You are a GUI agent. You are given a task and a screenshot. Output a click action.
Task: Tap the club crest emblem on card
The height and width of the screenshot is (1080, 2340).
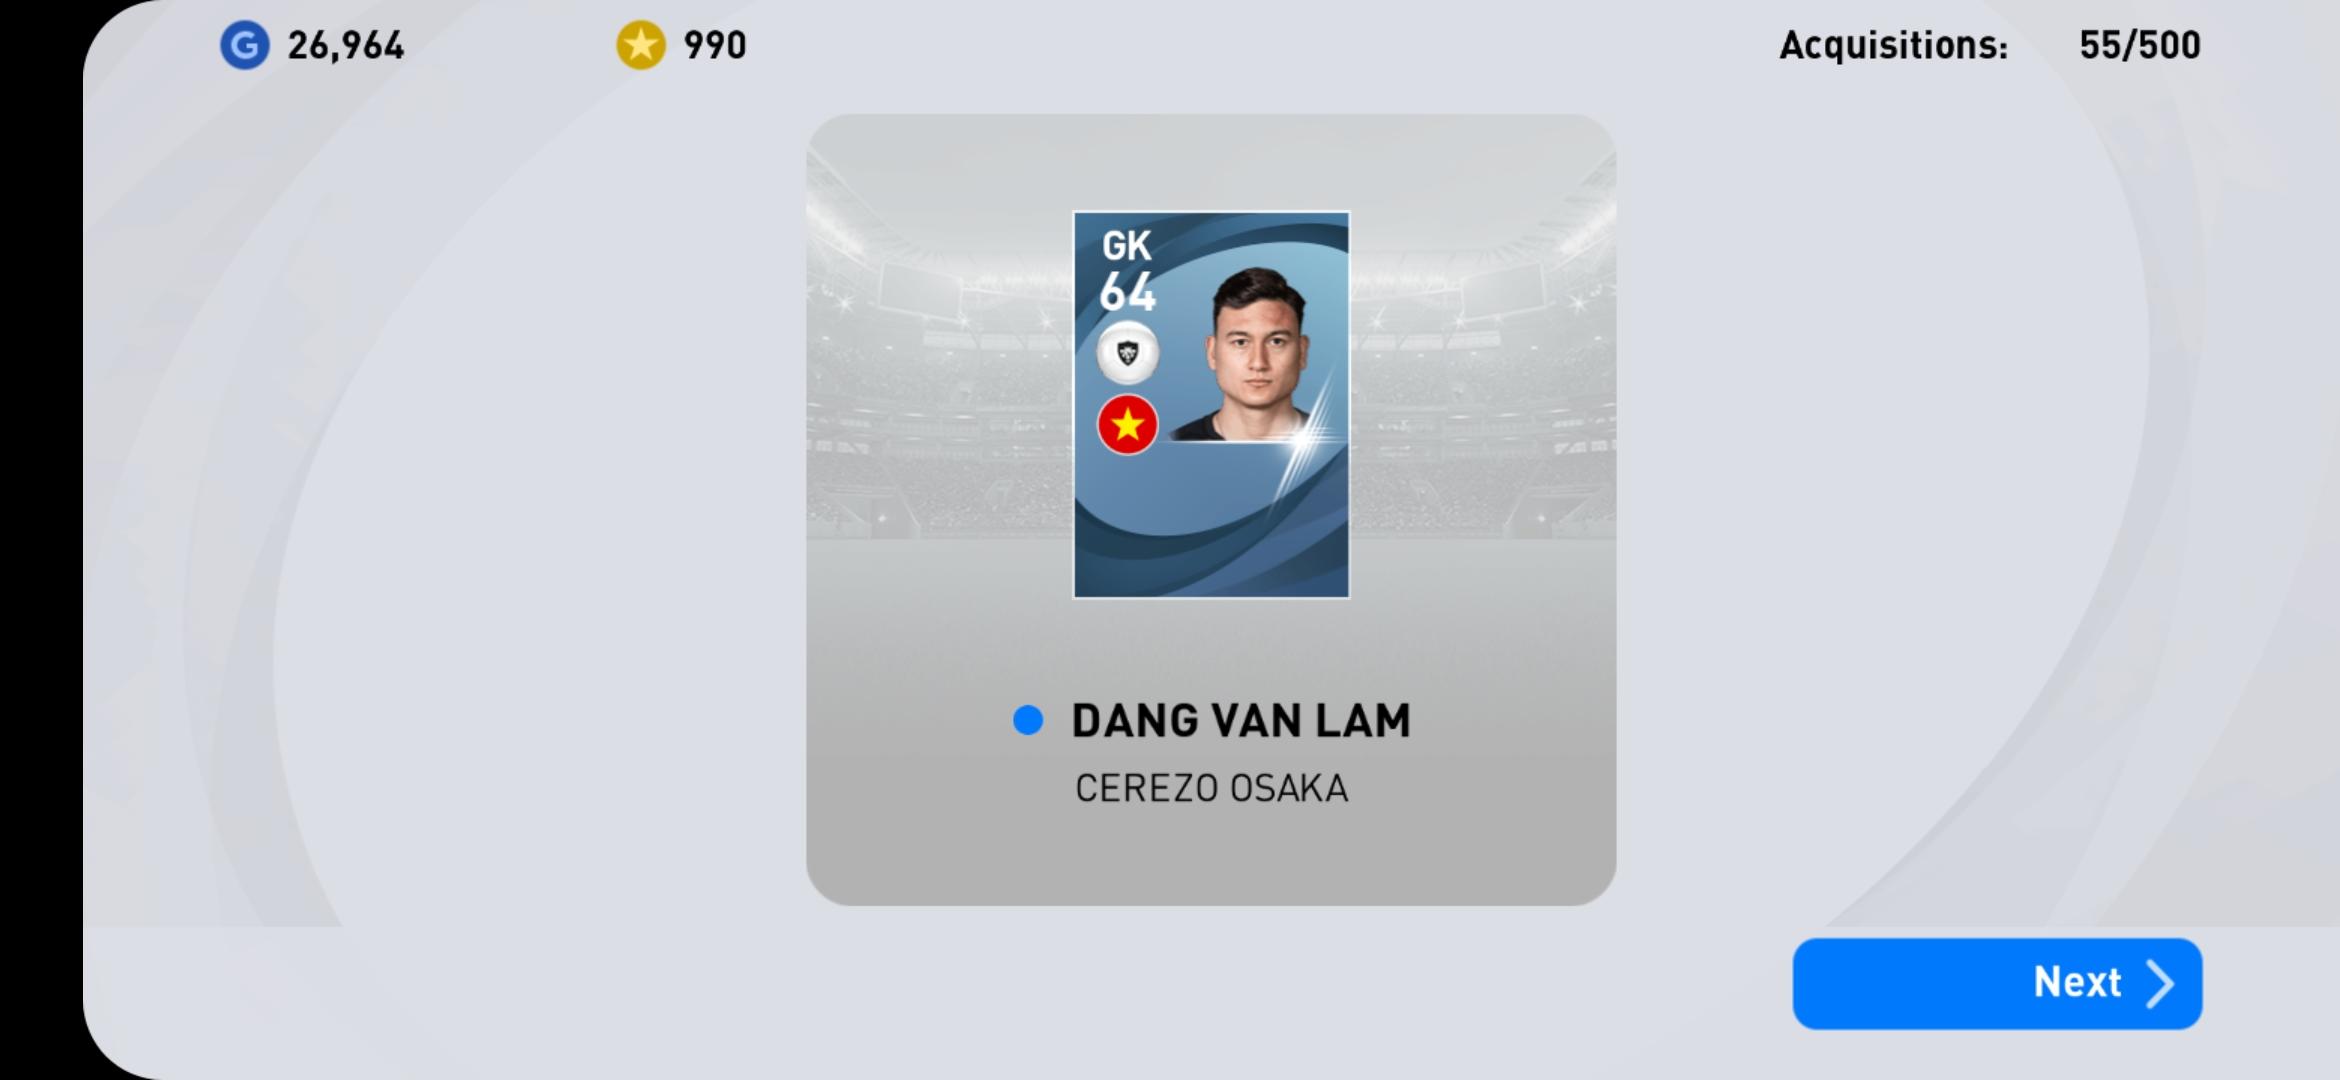point(1128,353)
